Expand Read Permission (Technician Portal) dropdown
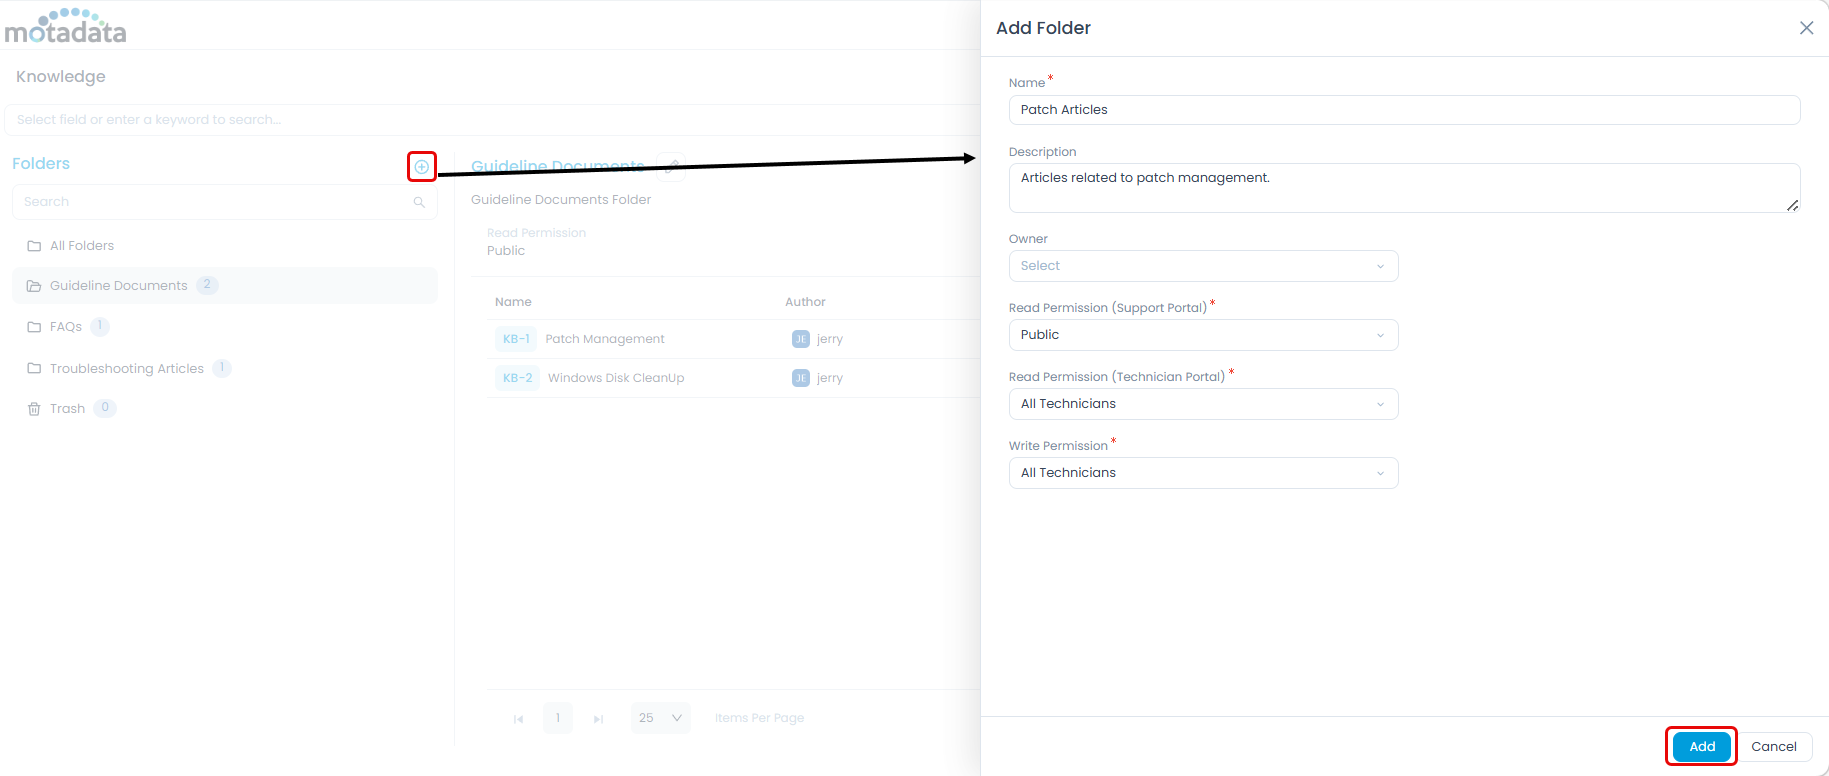 tap(1203, 404)
